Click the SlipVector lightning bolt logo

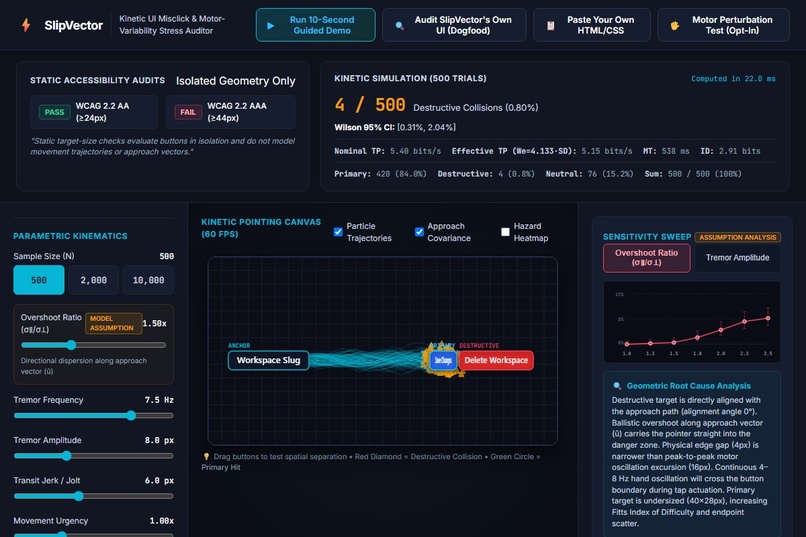[x=26, y=25]
